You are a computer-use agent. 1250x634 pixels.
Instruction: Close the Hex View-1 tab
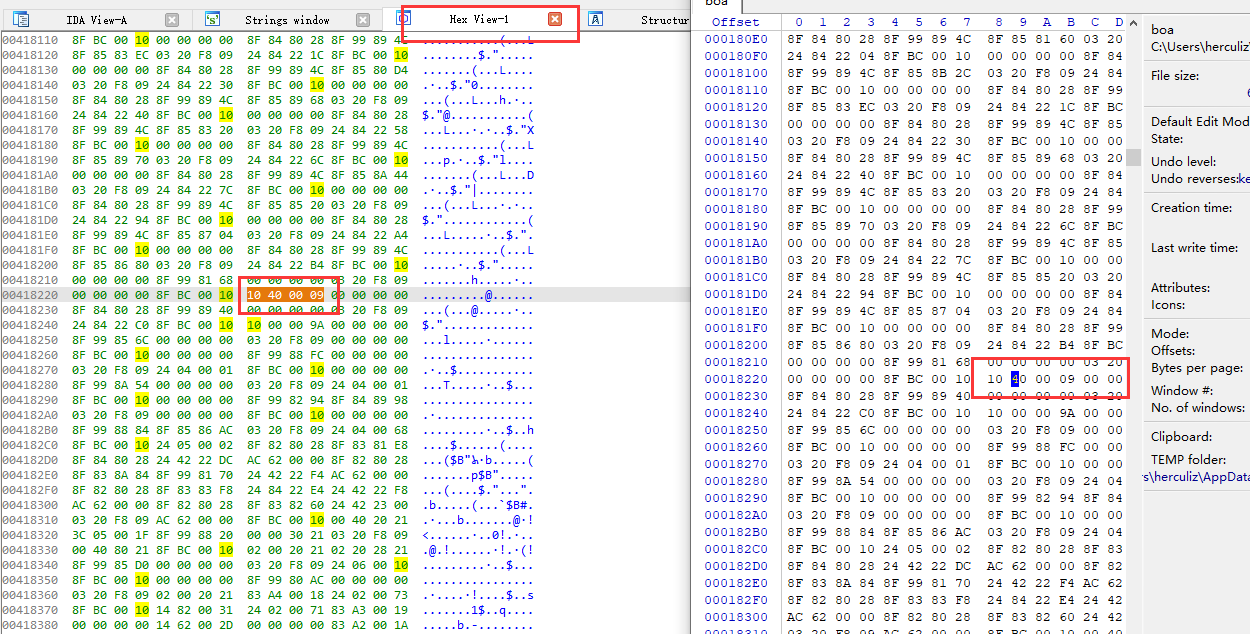click(555, 19)
